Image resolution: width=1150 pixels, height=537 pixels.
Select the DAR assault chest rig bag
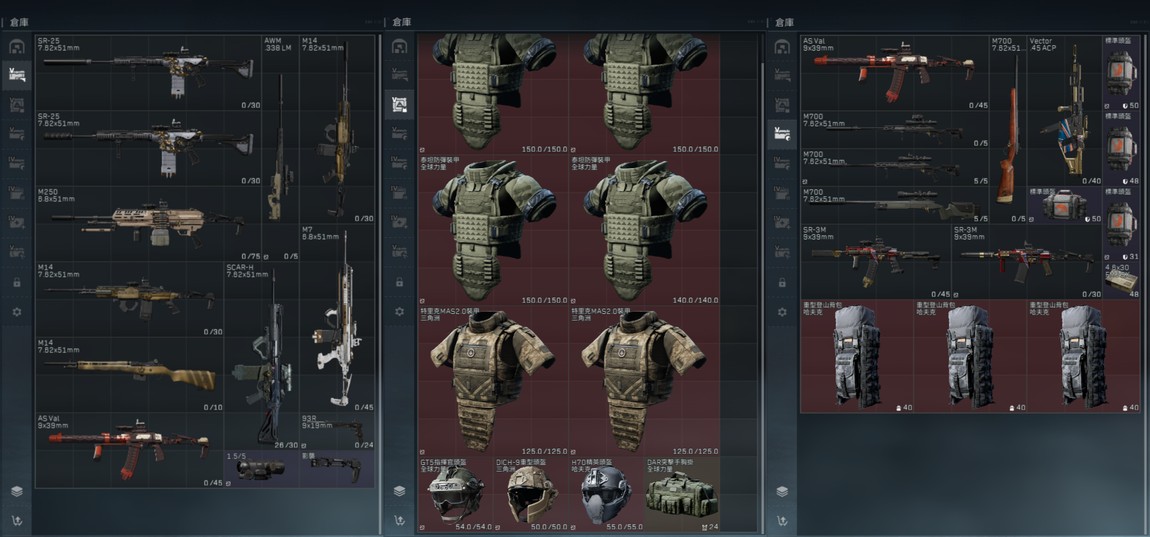pos(681,494)
